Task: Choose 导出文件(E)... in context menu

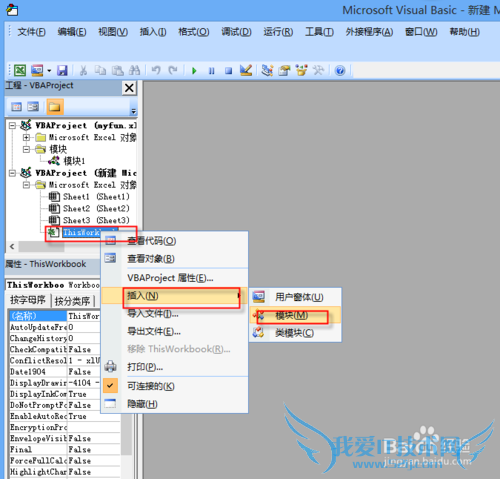Action: tap(175, 331)
